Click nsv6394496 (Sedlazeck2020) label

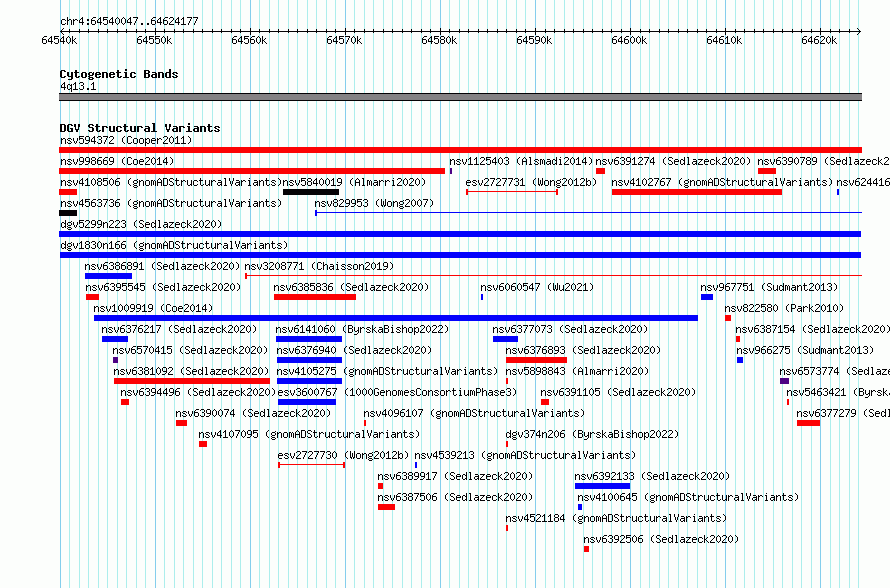click(198, 392)
